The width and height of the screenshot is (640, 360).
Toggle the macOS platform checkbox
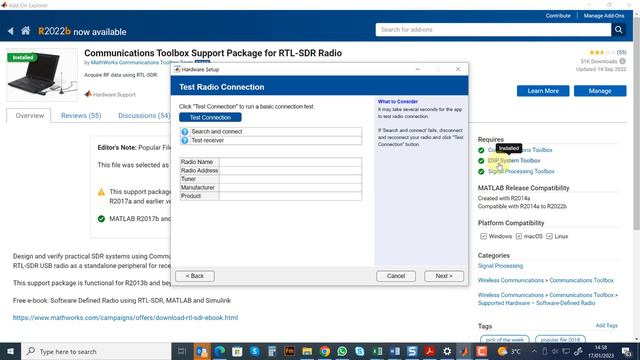coord(519,236)
